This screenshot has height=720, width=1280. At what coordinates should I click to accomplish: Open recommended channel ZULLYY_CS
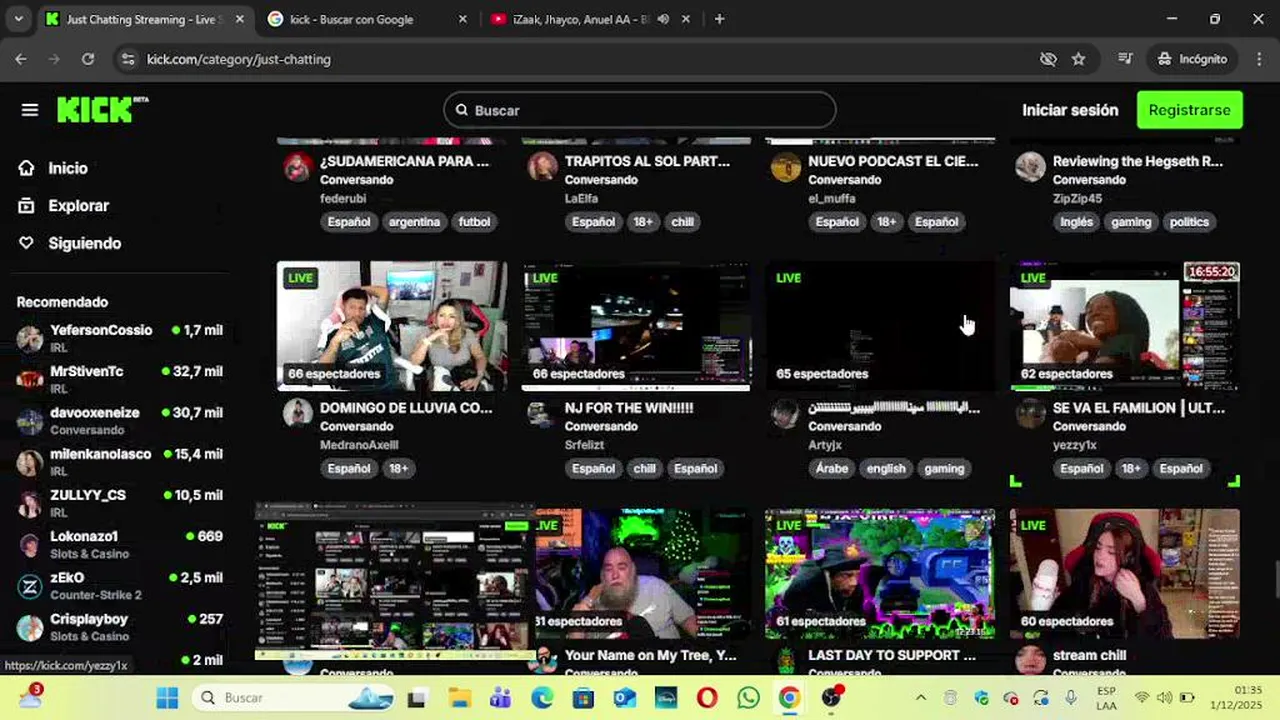pos(120,503)
